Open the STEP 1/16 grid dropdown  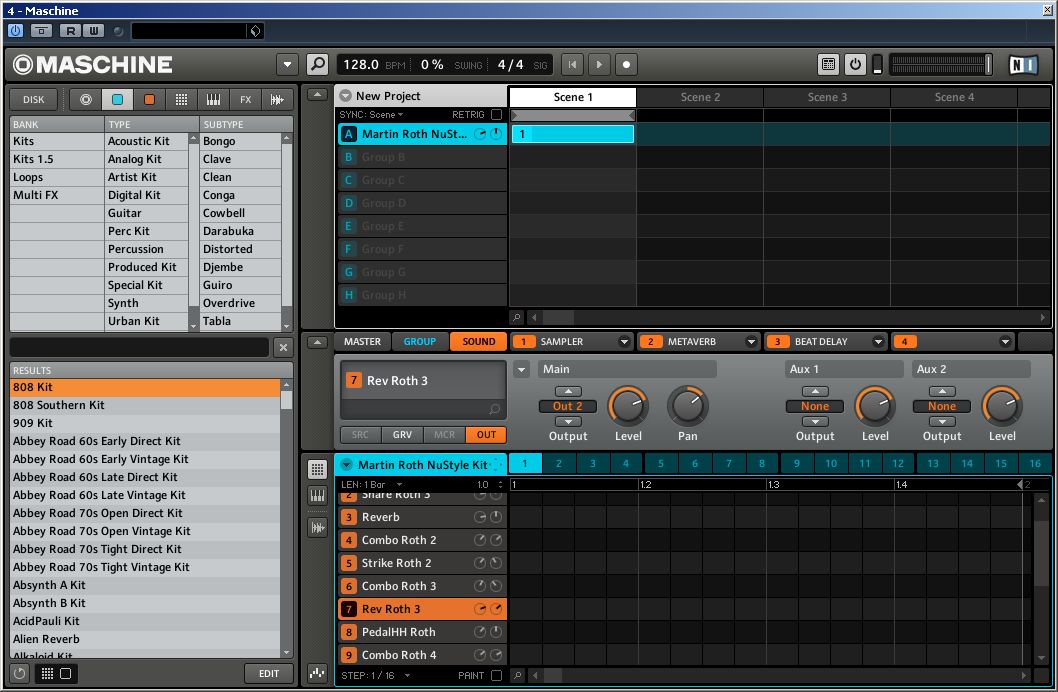point(376,675)
